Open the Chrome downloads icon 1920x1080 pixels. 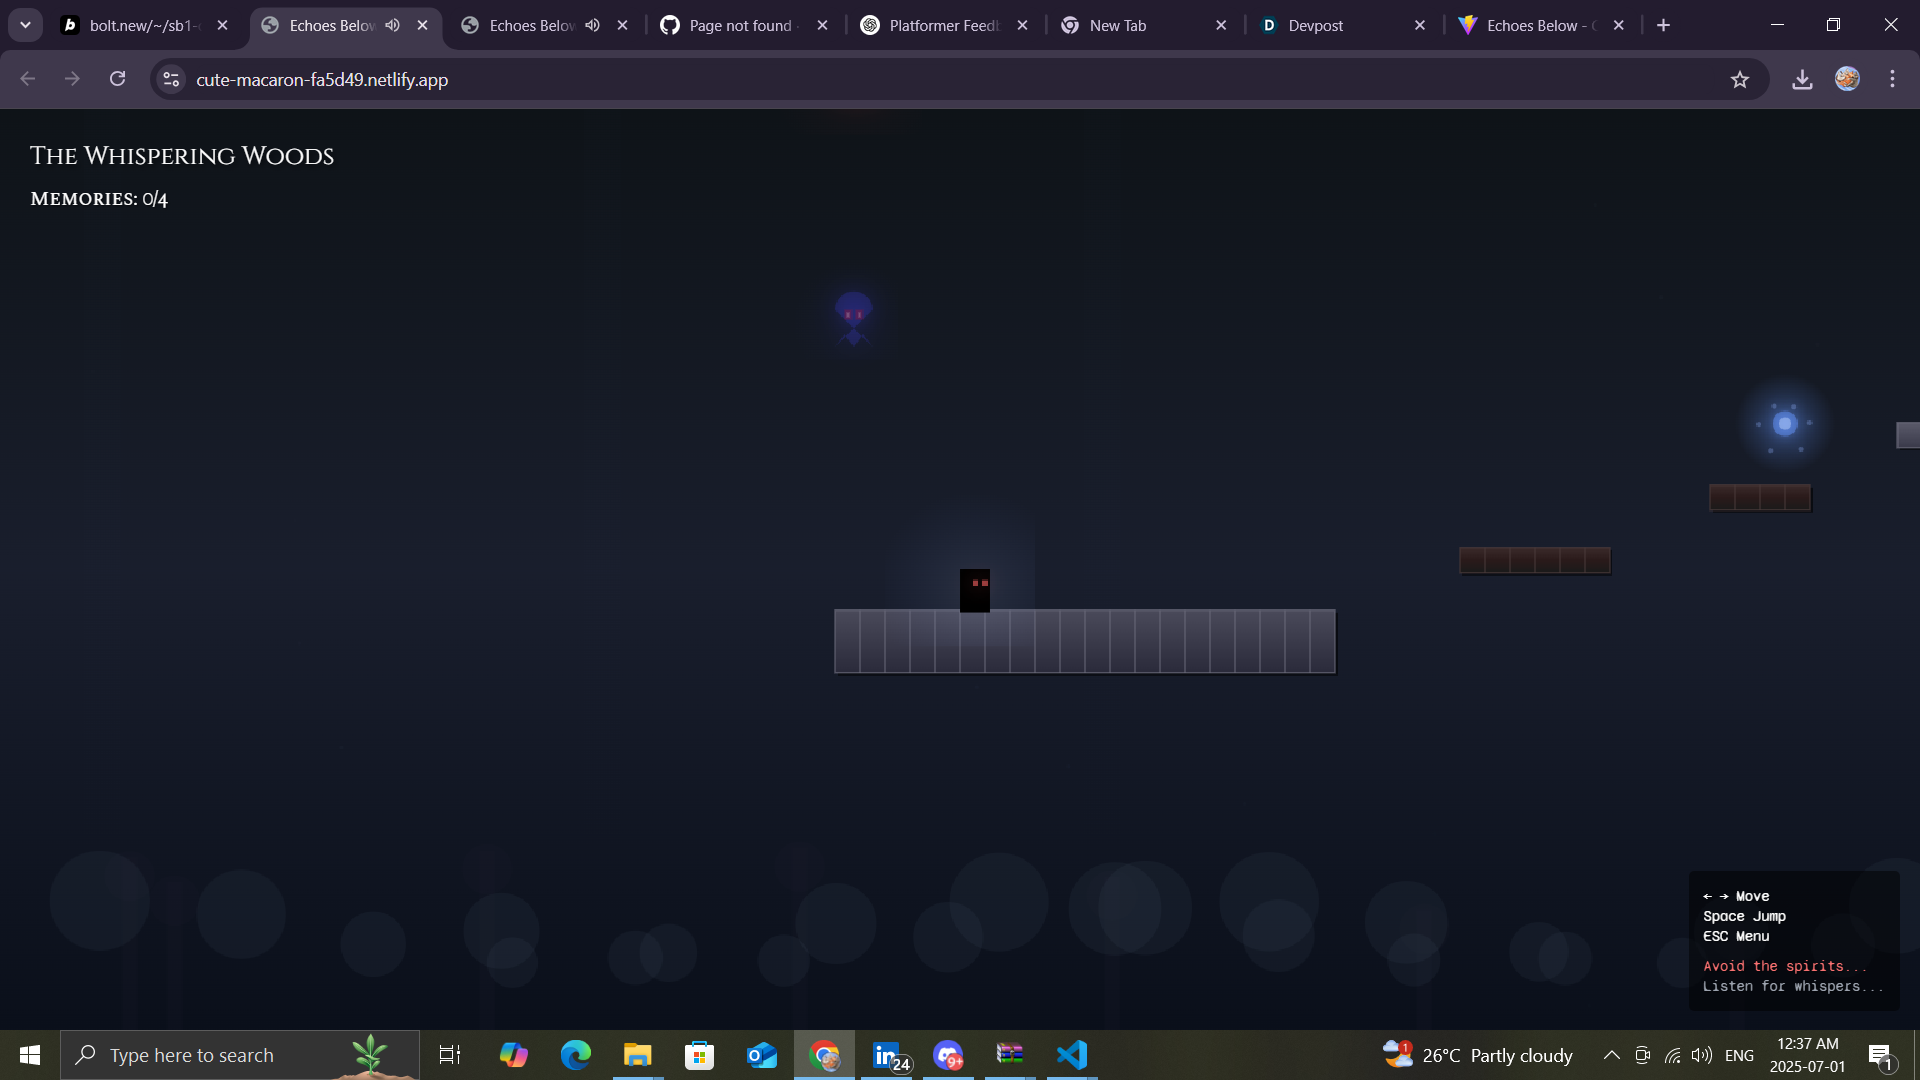[1802, 80]
